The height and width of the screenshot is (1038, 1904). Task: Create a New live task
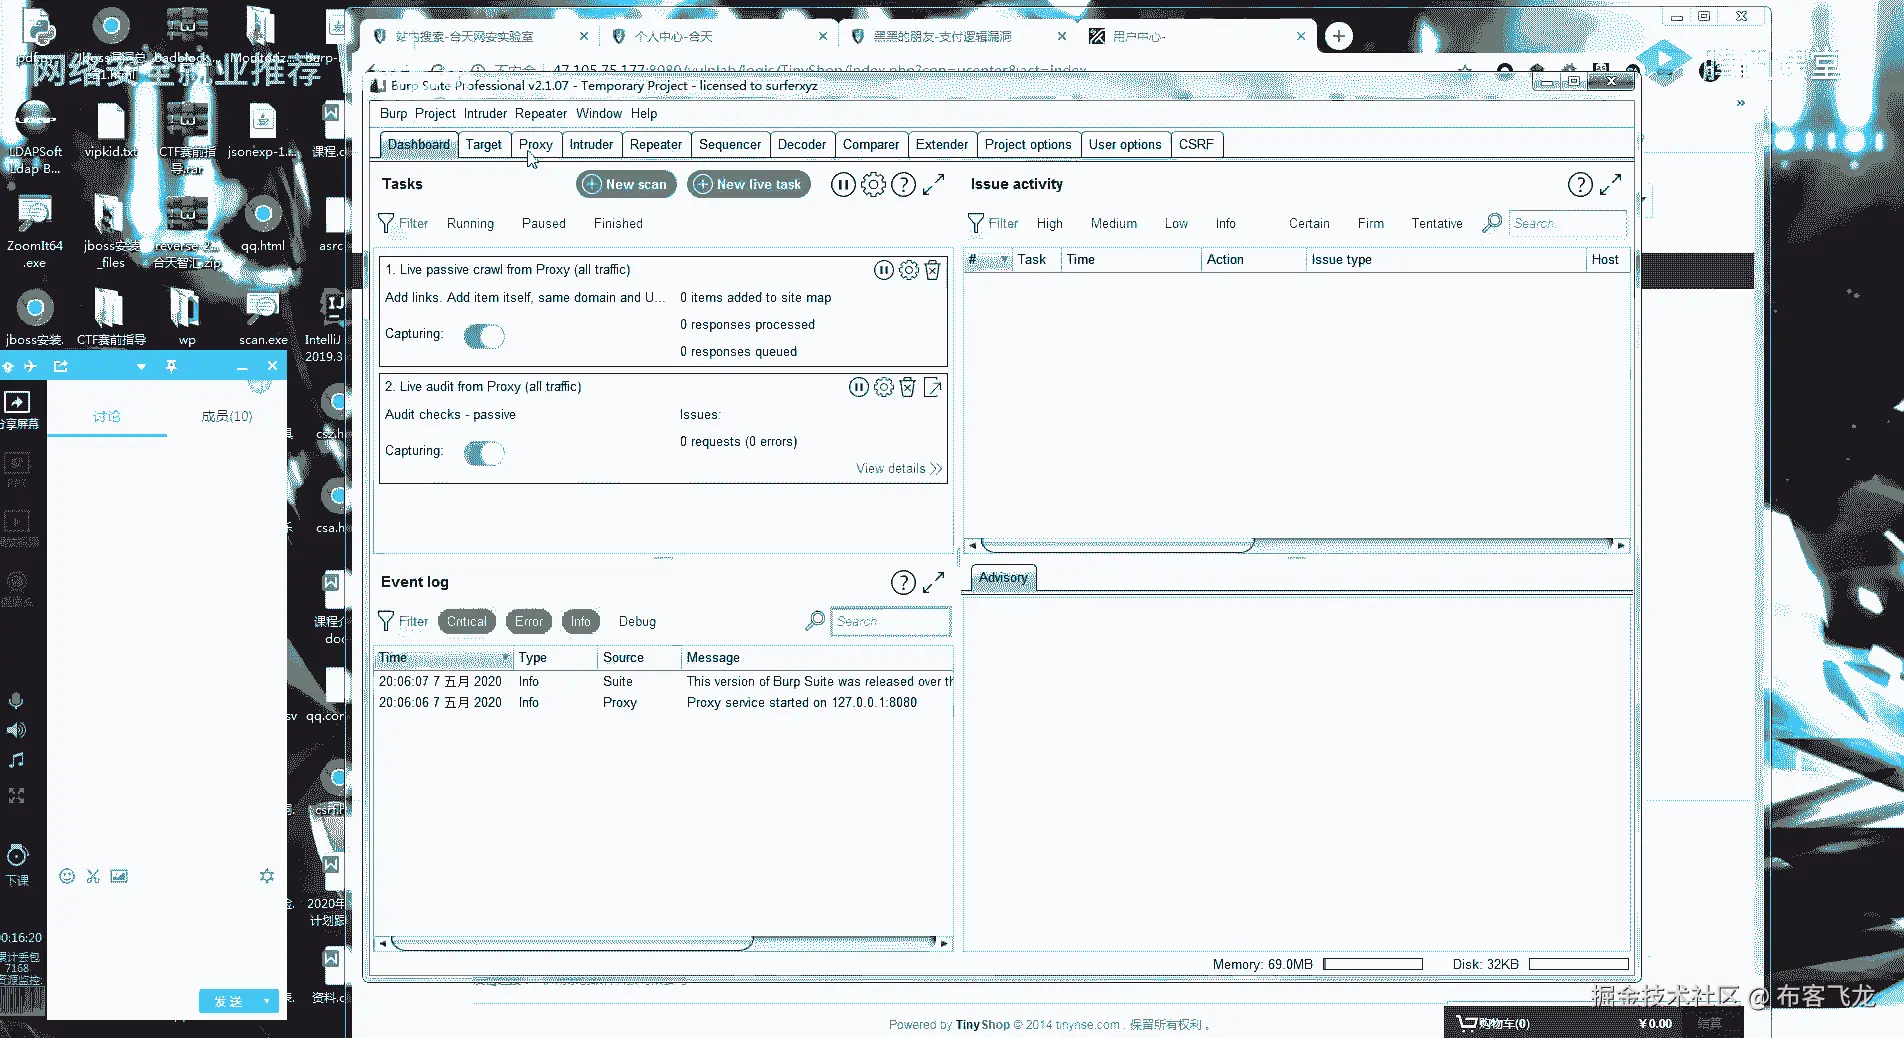pos(748,185)
